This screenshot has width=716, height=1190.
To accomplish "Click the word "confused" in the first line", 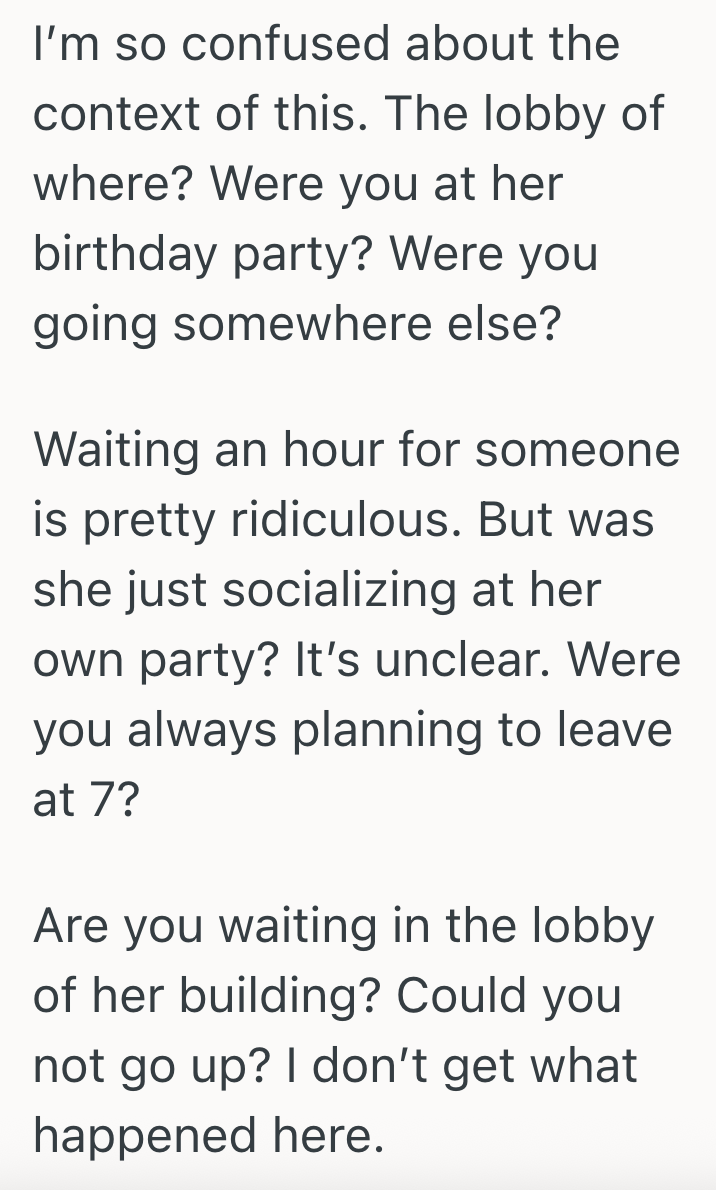I will click(x=254, y=45).
